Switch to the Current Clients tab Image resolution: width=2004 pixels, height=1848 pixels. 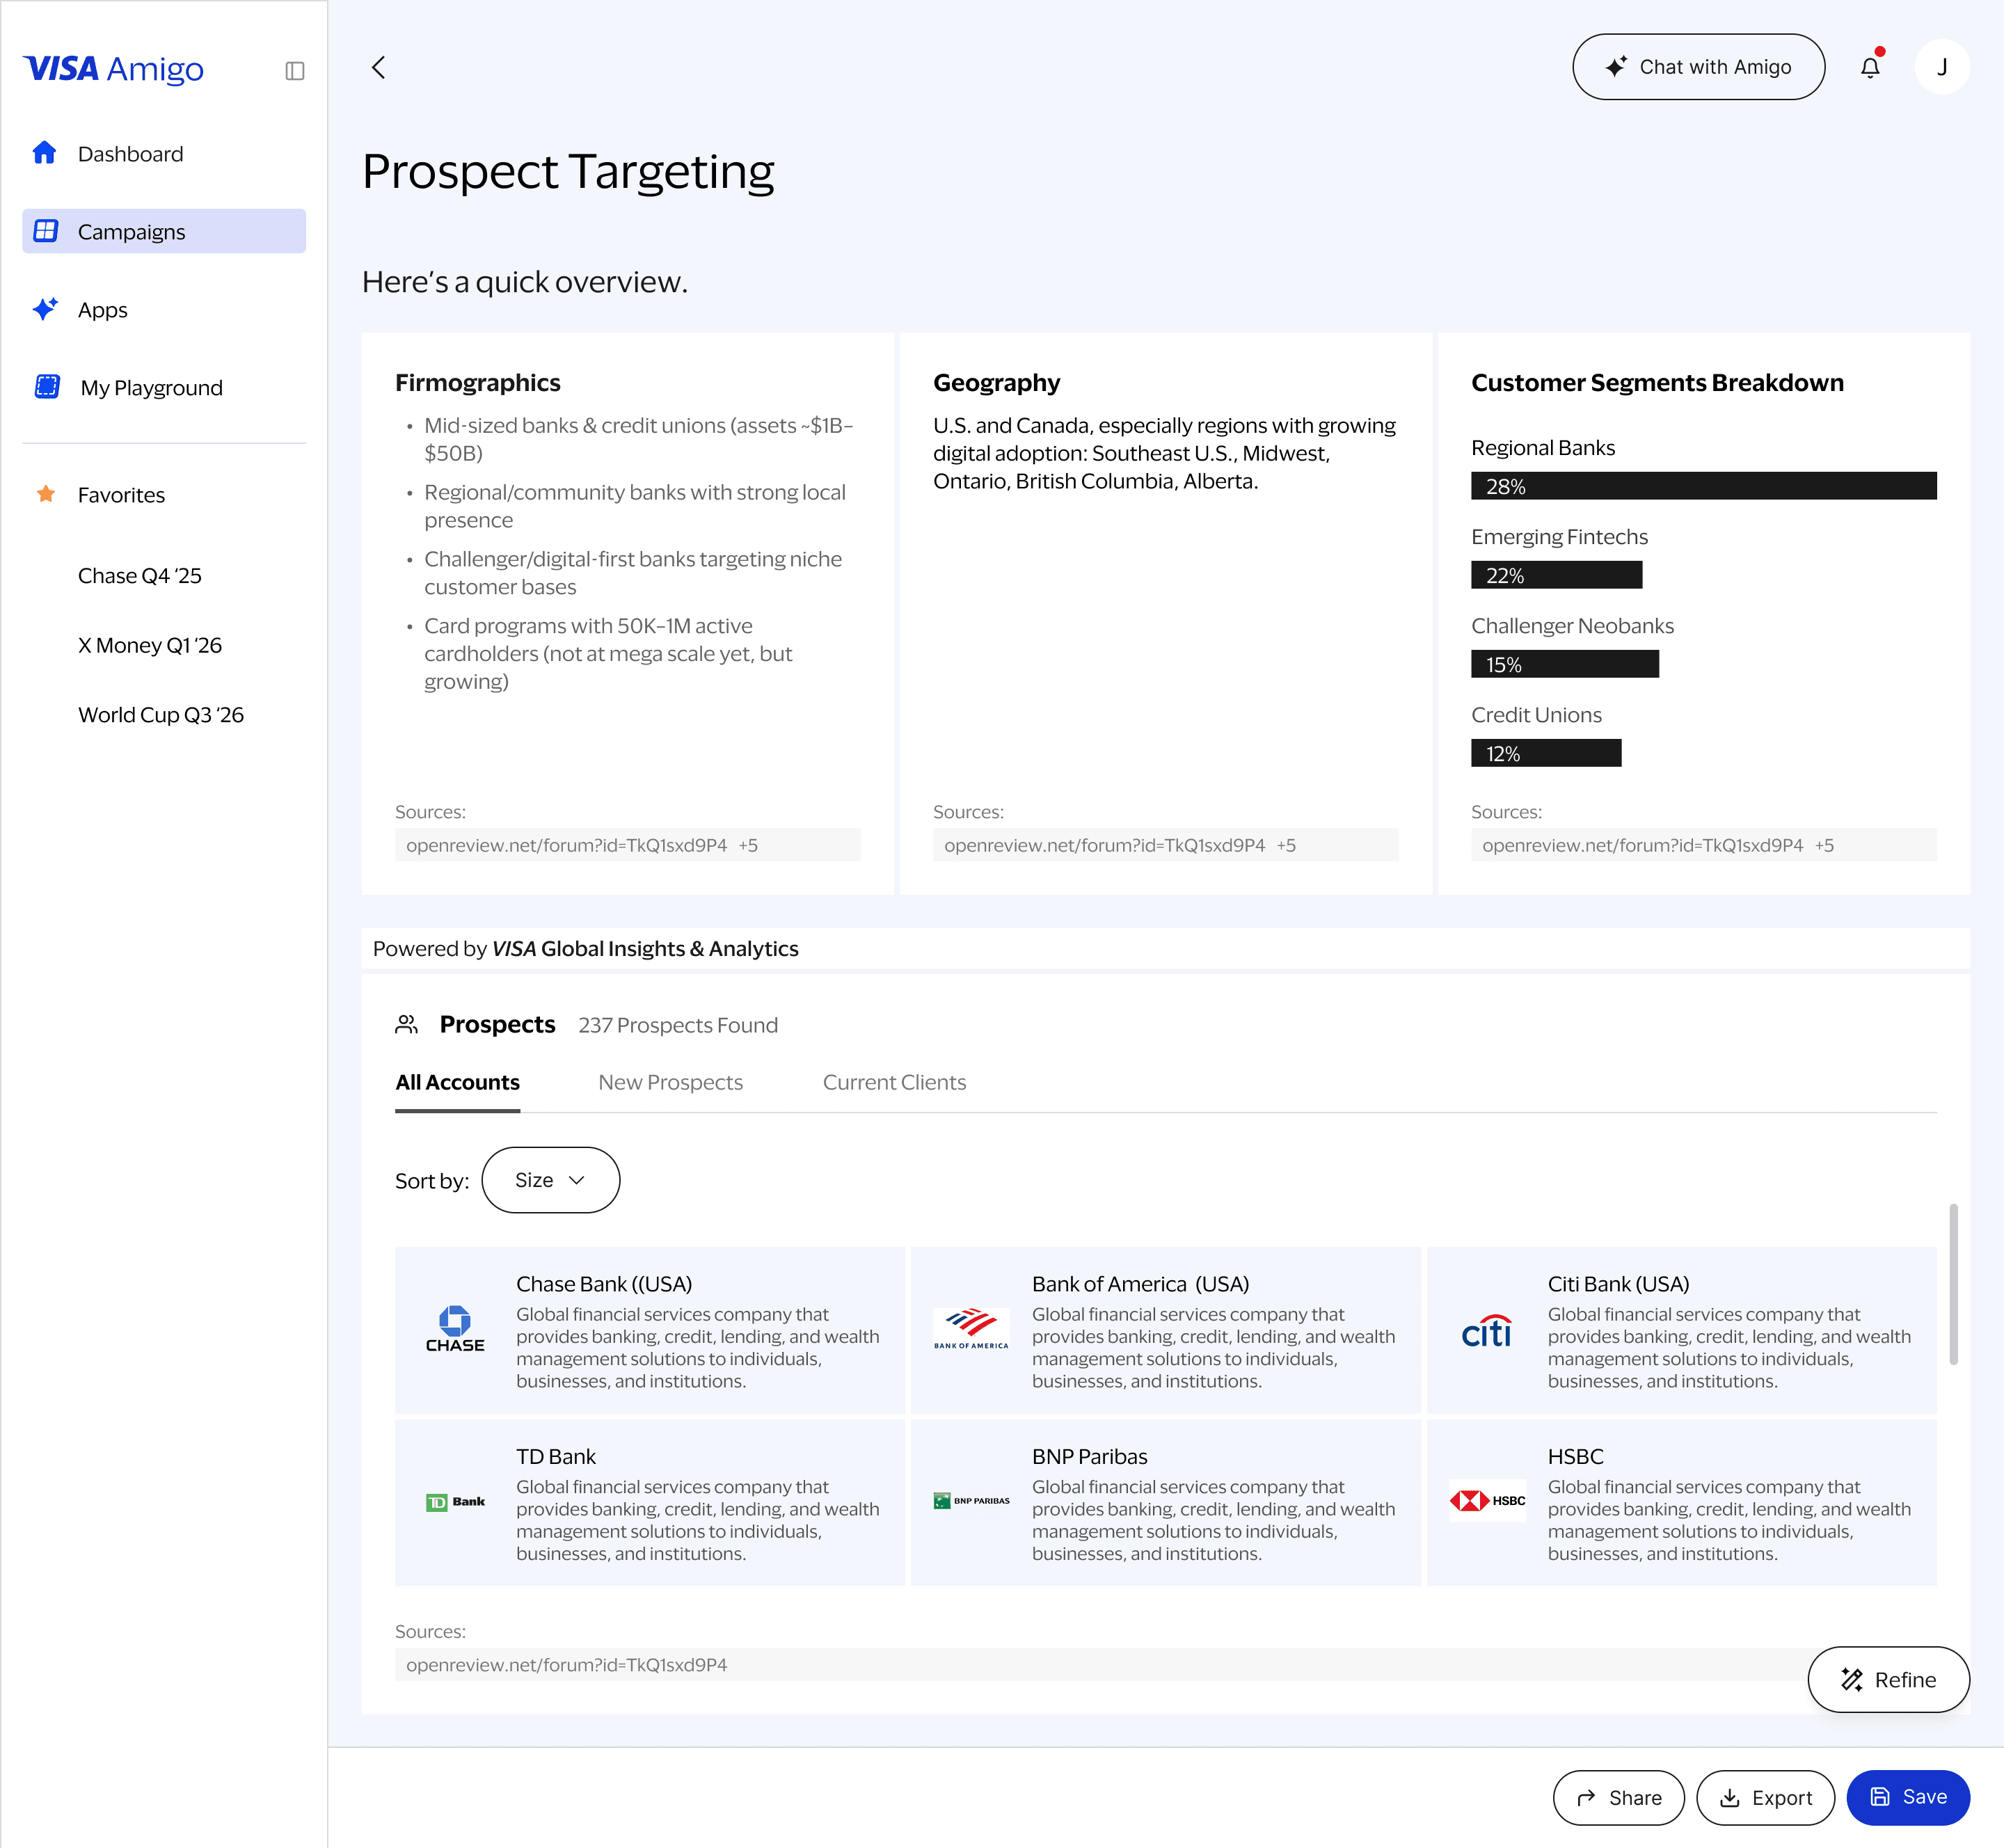click(x=894, y=1082)
